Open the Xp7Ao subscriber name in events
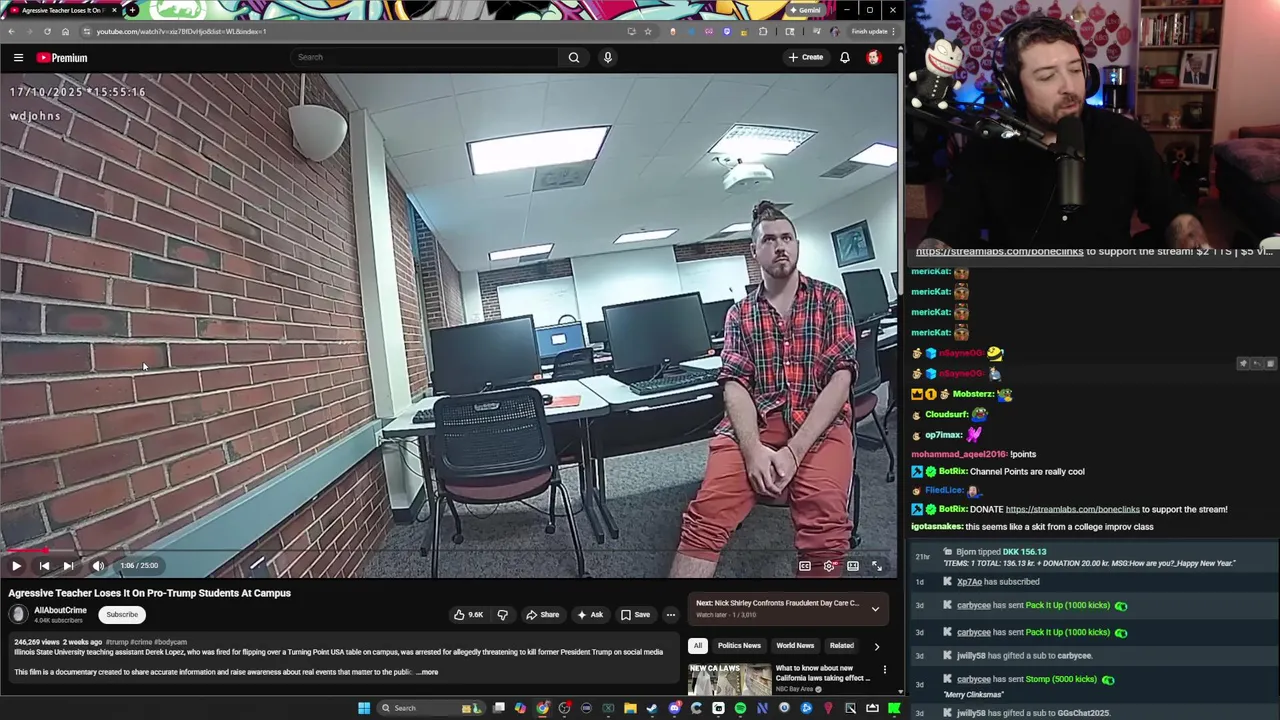This screenshot has width=1280, height=720. (969, 582)
